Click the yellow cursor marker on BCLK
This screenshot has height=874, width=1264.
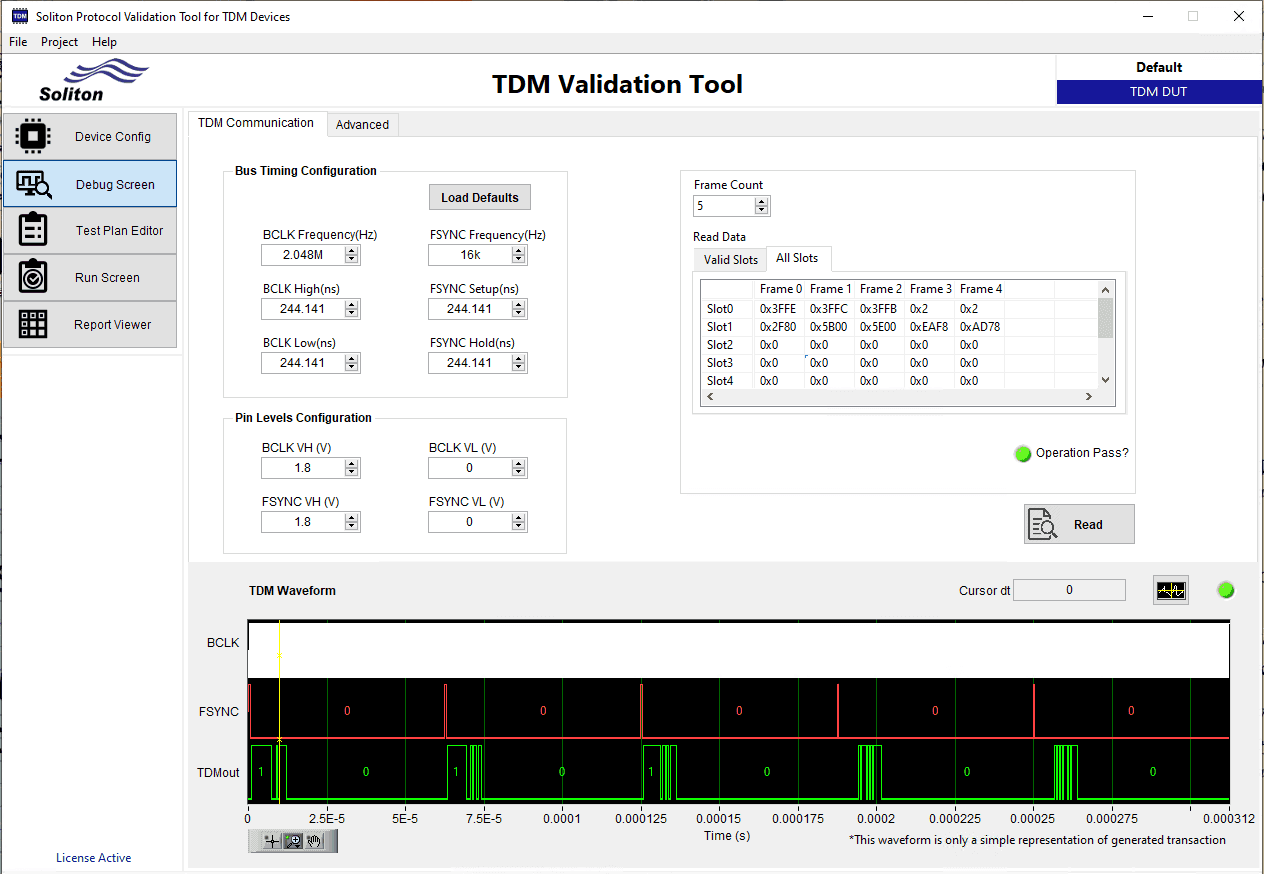(x=279, y=656)
